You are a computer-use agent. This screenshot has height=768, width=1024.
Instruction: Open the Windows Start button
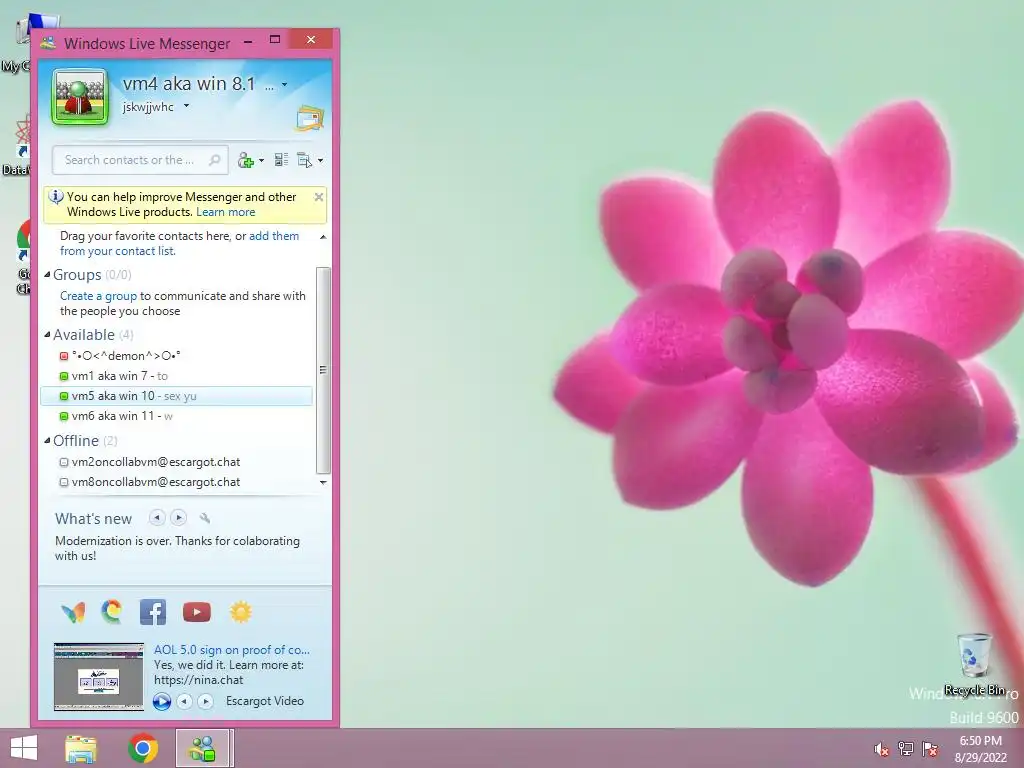click(x=24, y=748)
